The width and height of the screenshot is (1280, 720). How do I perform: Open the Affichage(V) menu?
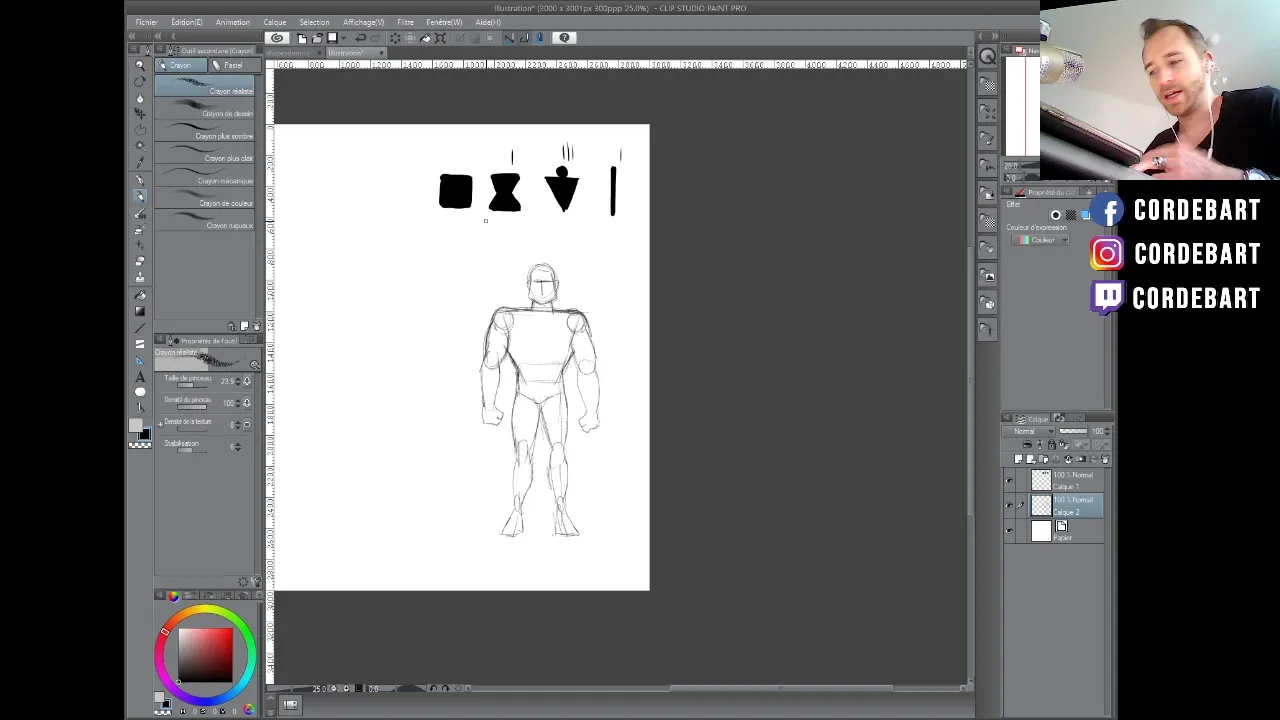tap(363, 22)
